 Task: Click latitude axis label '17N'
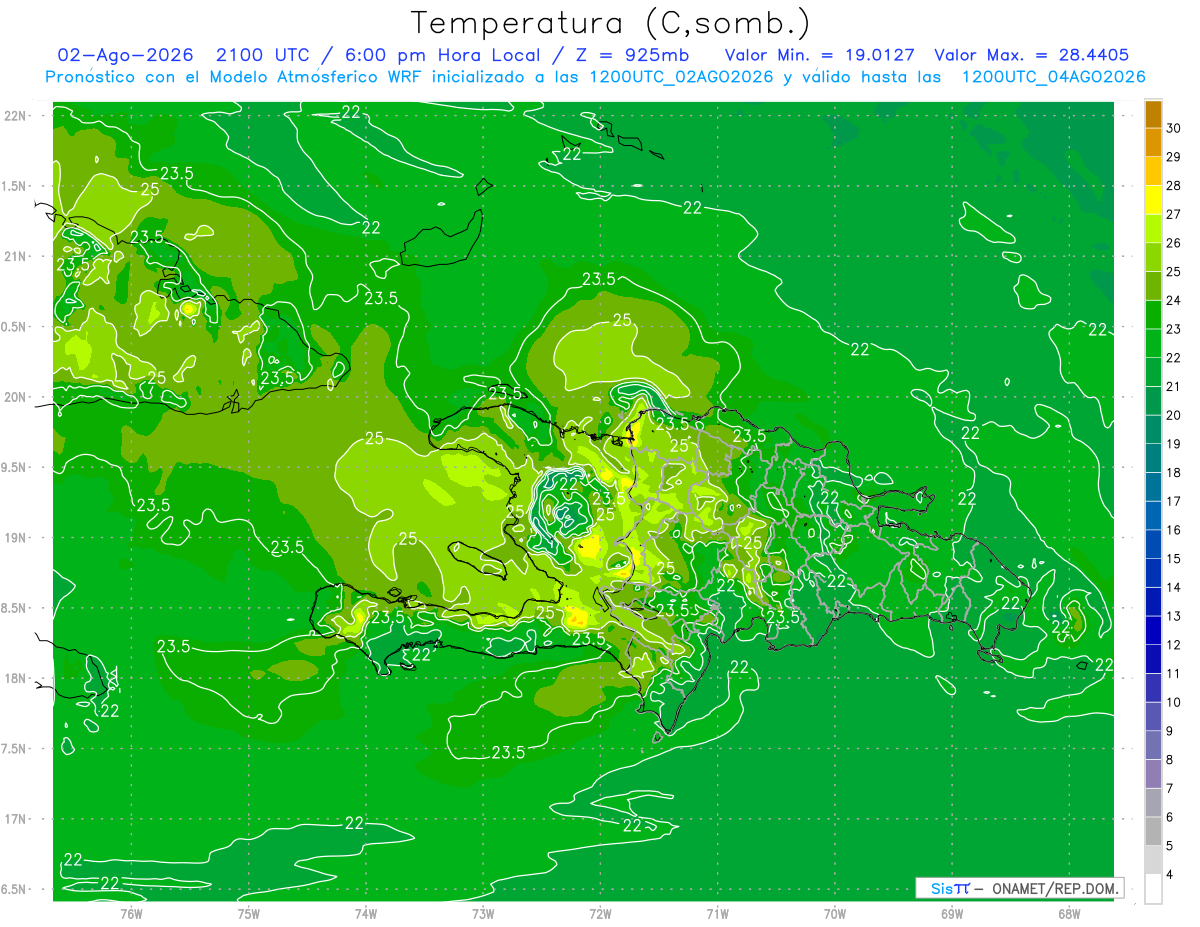pos(17,819)
